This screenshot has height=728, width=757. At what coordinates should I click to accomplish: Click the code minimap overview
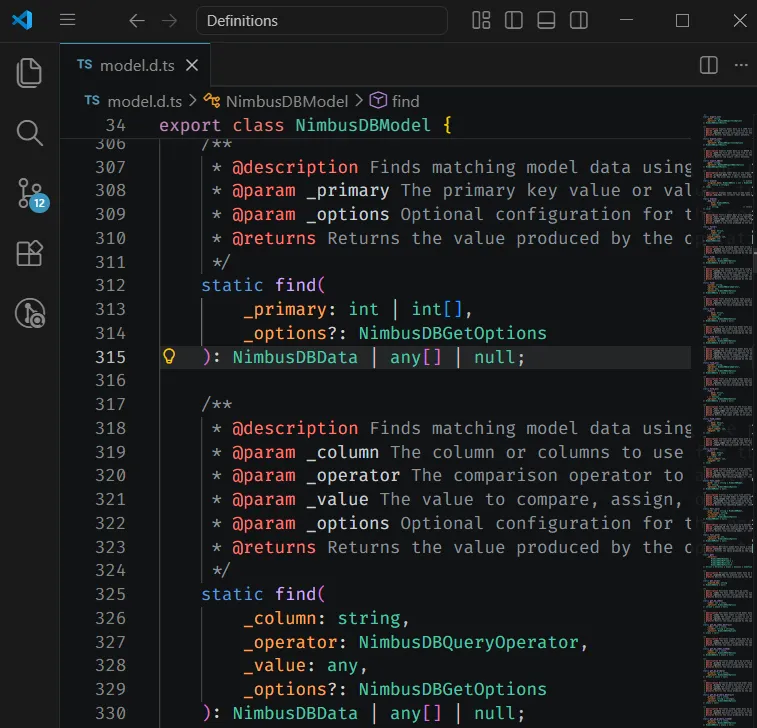coord(728,420)
